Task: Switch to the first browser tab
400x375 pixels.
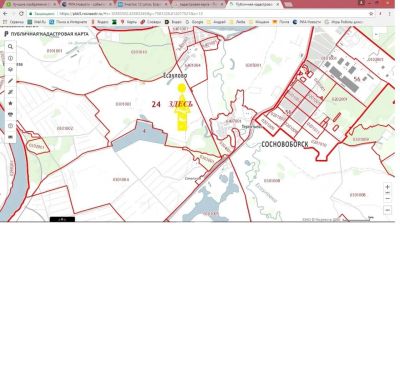Action: point(31,4)
